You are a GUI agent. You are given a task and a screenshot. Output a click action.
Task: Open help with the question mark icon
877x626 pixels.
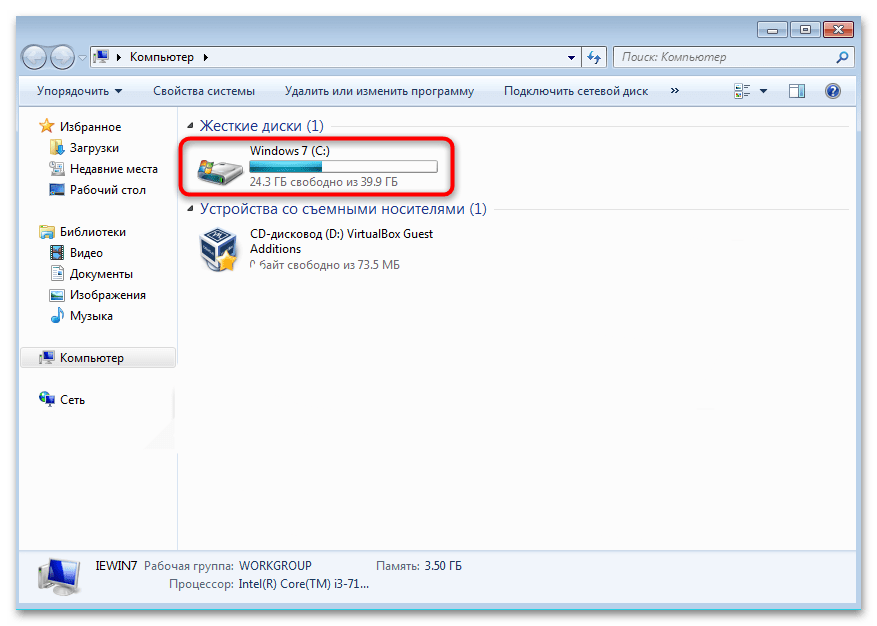coord(832,91)
